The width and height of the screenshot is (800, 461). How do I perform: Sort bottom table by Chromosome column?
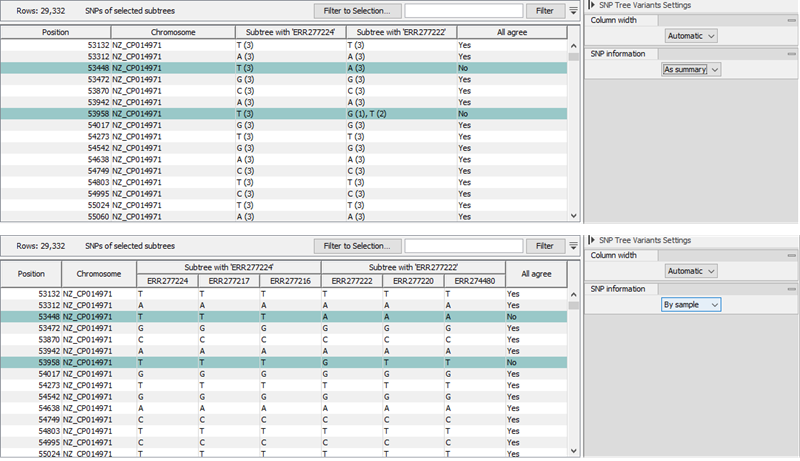[x=99, y=274]
